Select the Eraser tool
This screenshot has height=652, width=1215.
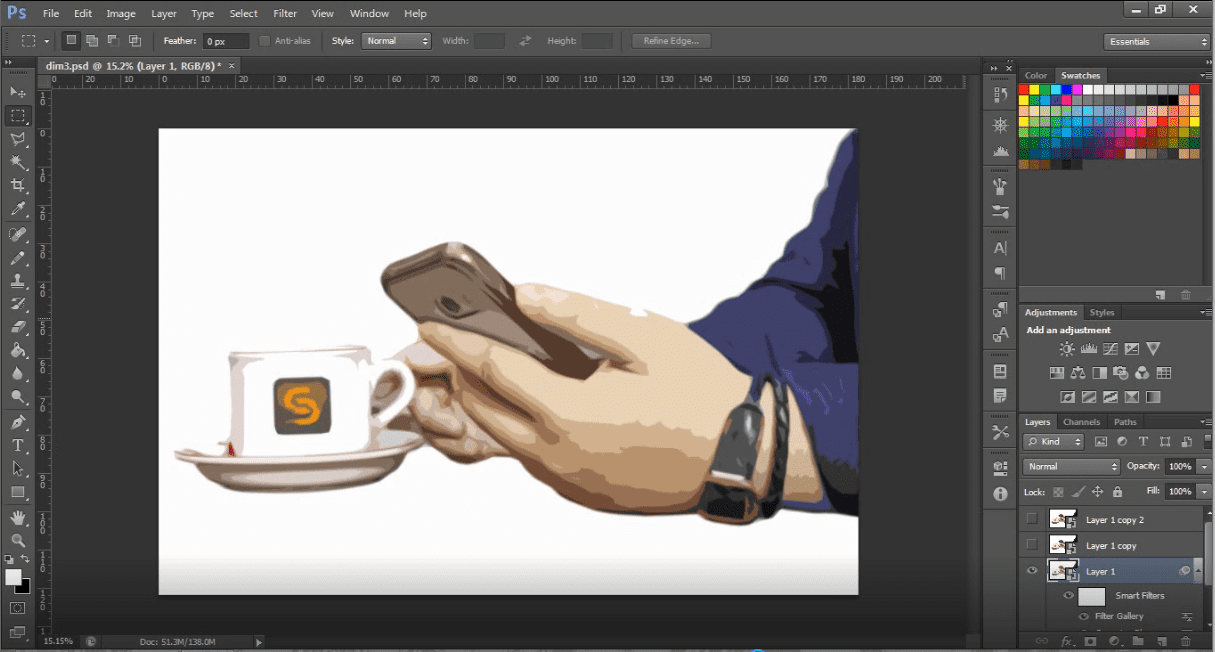click(18, 327)
